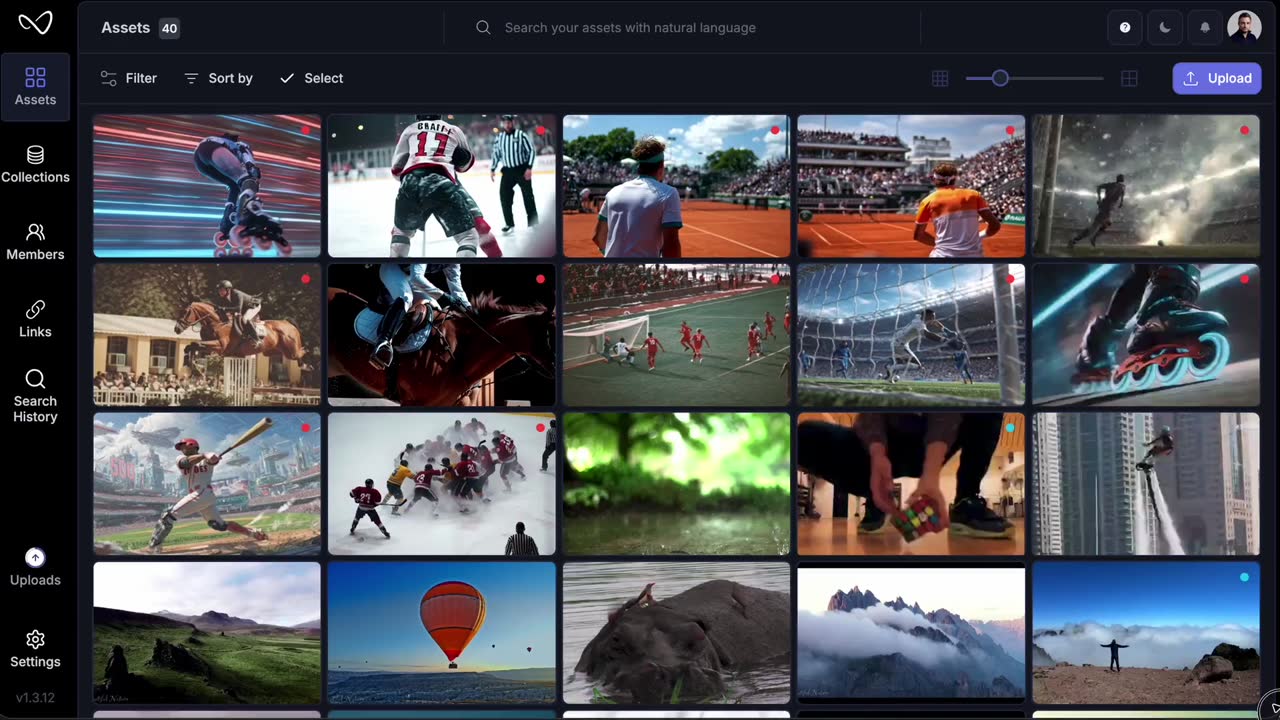The image size is (1280, 720).
Task: Open notifications via the bell icon
Action: point(1204,27)
